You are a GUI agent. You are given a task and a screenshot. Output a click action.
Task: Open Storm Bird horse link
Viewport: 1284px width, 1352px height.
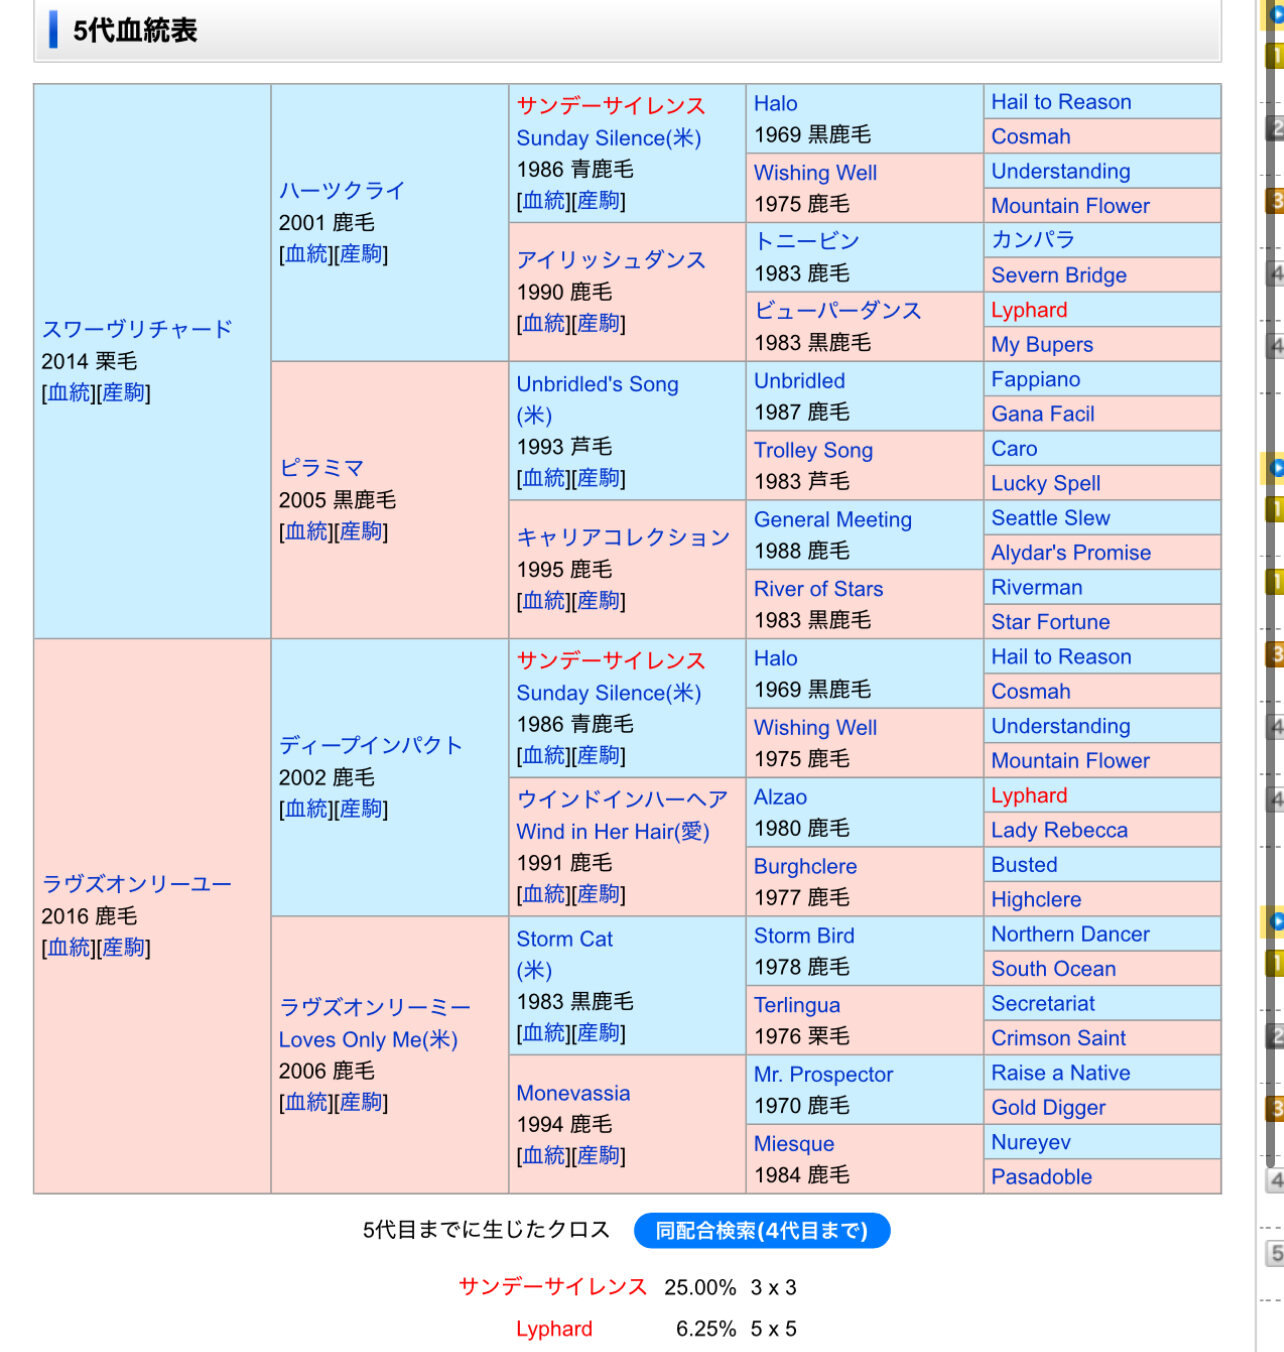click(804, 936)
